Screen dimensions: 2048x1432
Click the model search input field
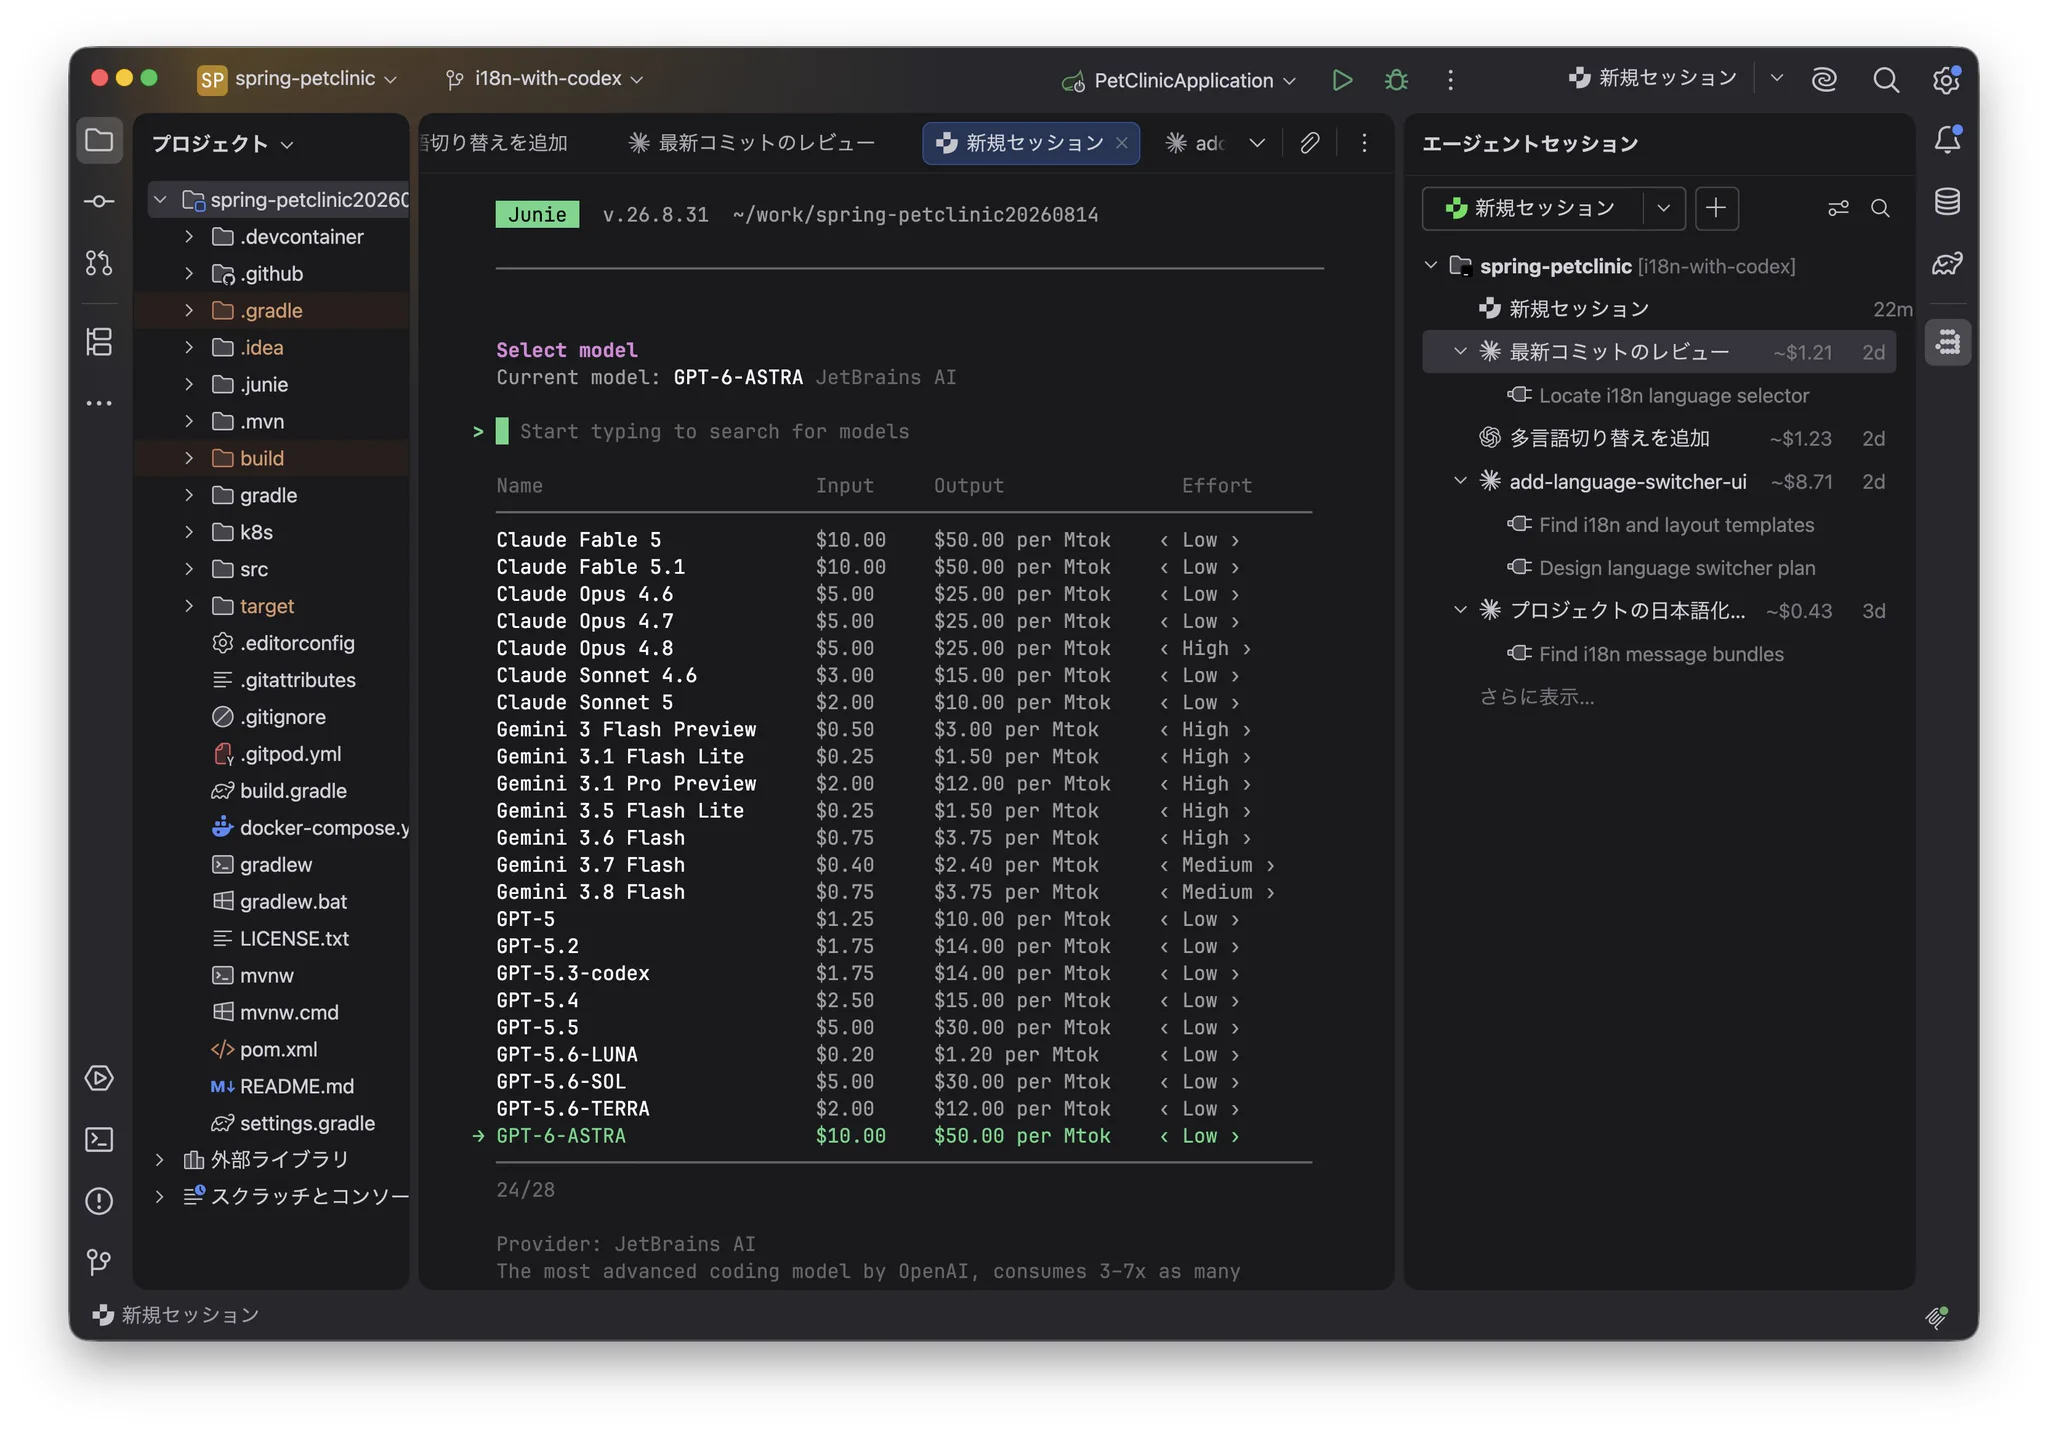pos(905,432)
